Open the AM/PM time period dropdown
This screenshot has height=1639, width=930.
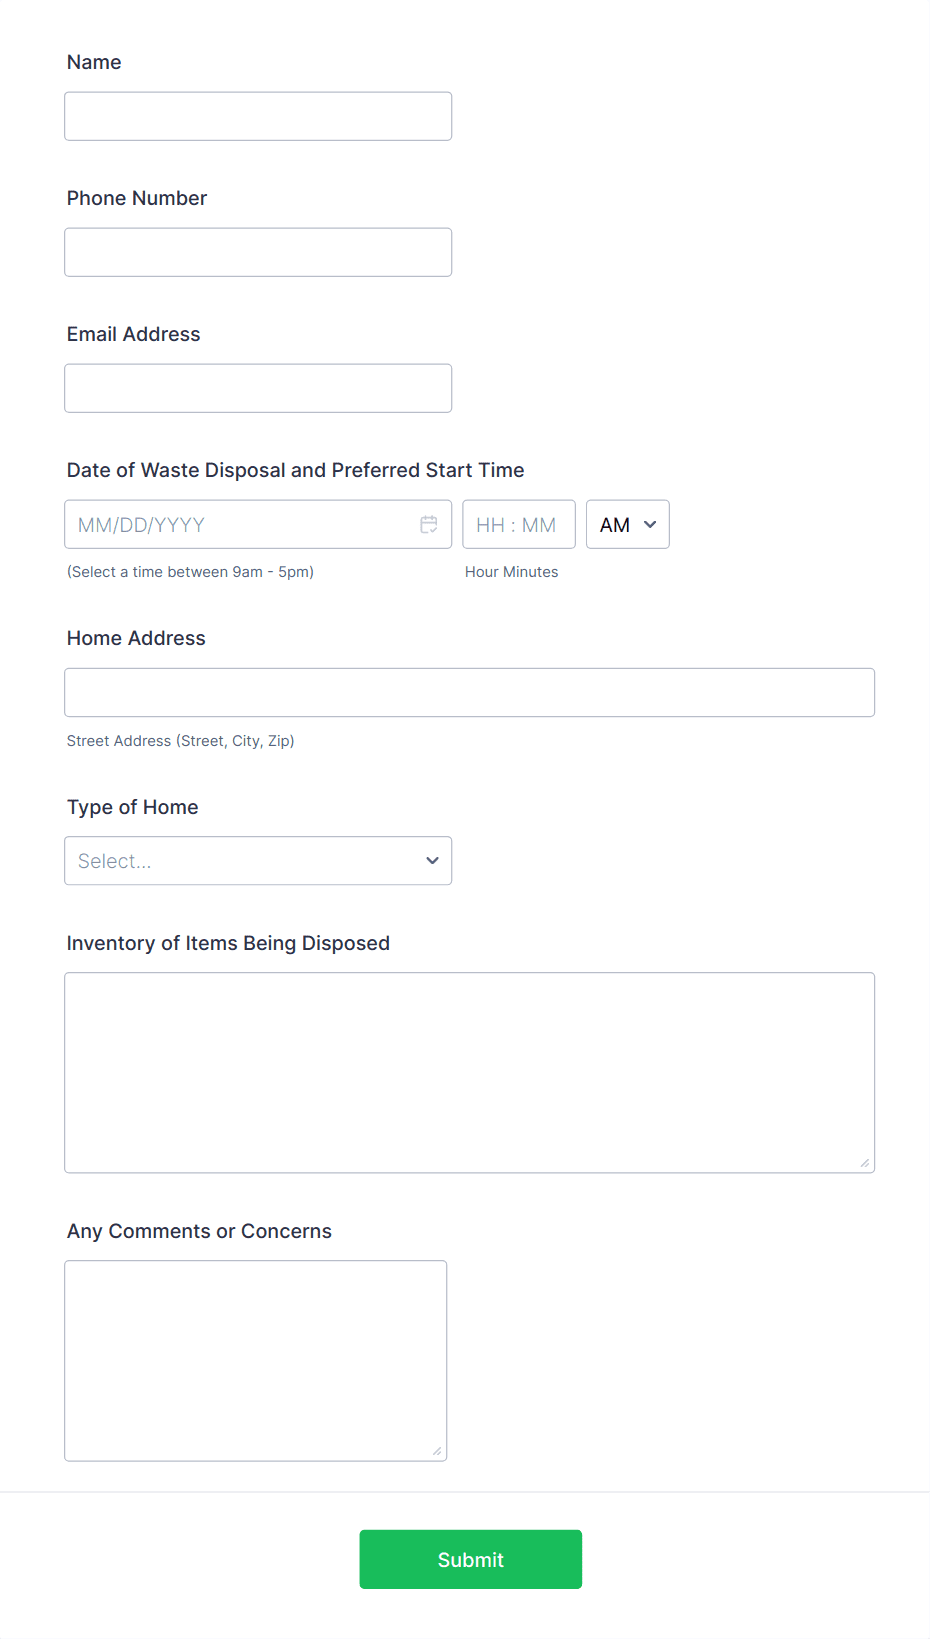point(627,523)
